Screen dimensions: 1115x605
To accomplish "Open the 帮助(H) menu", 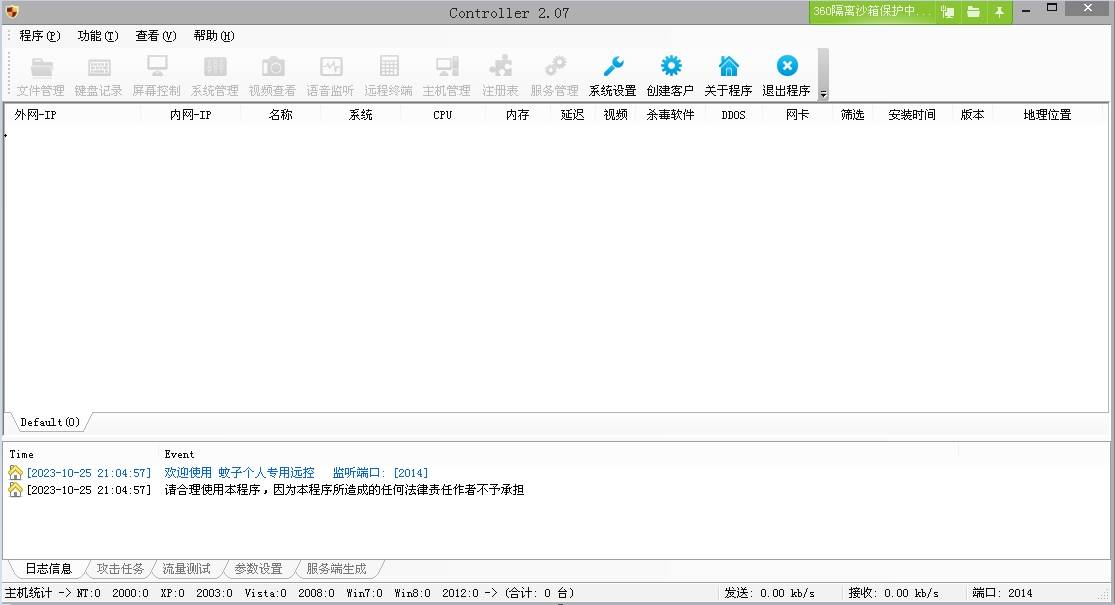I will click(x=214, y=36).
